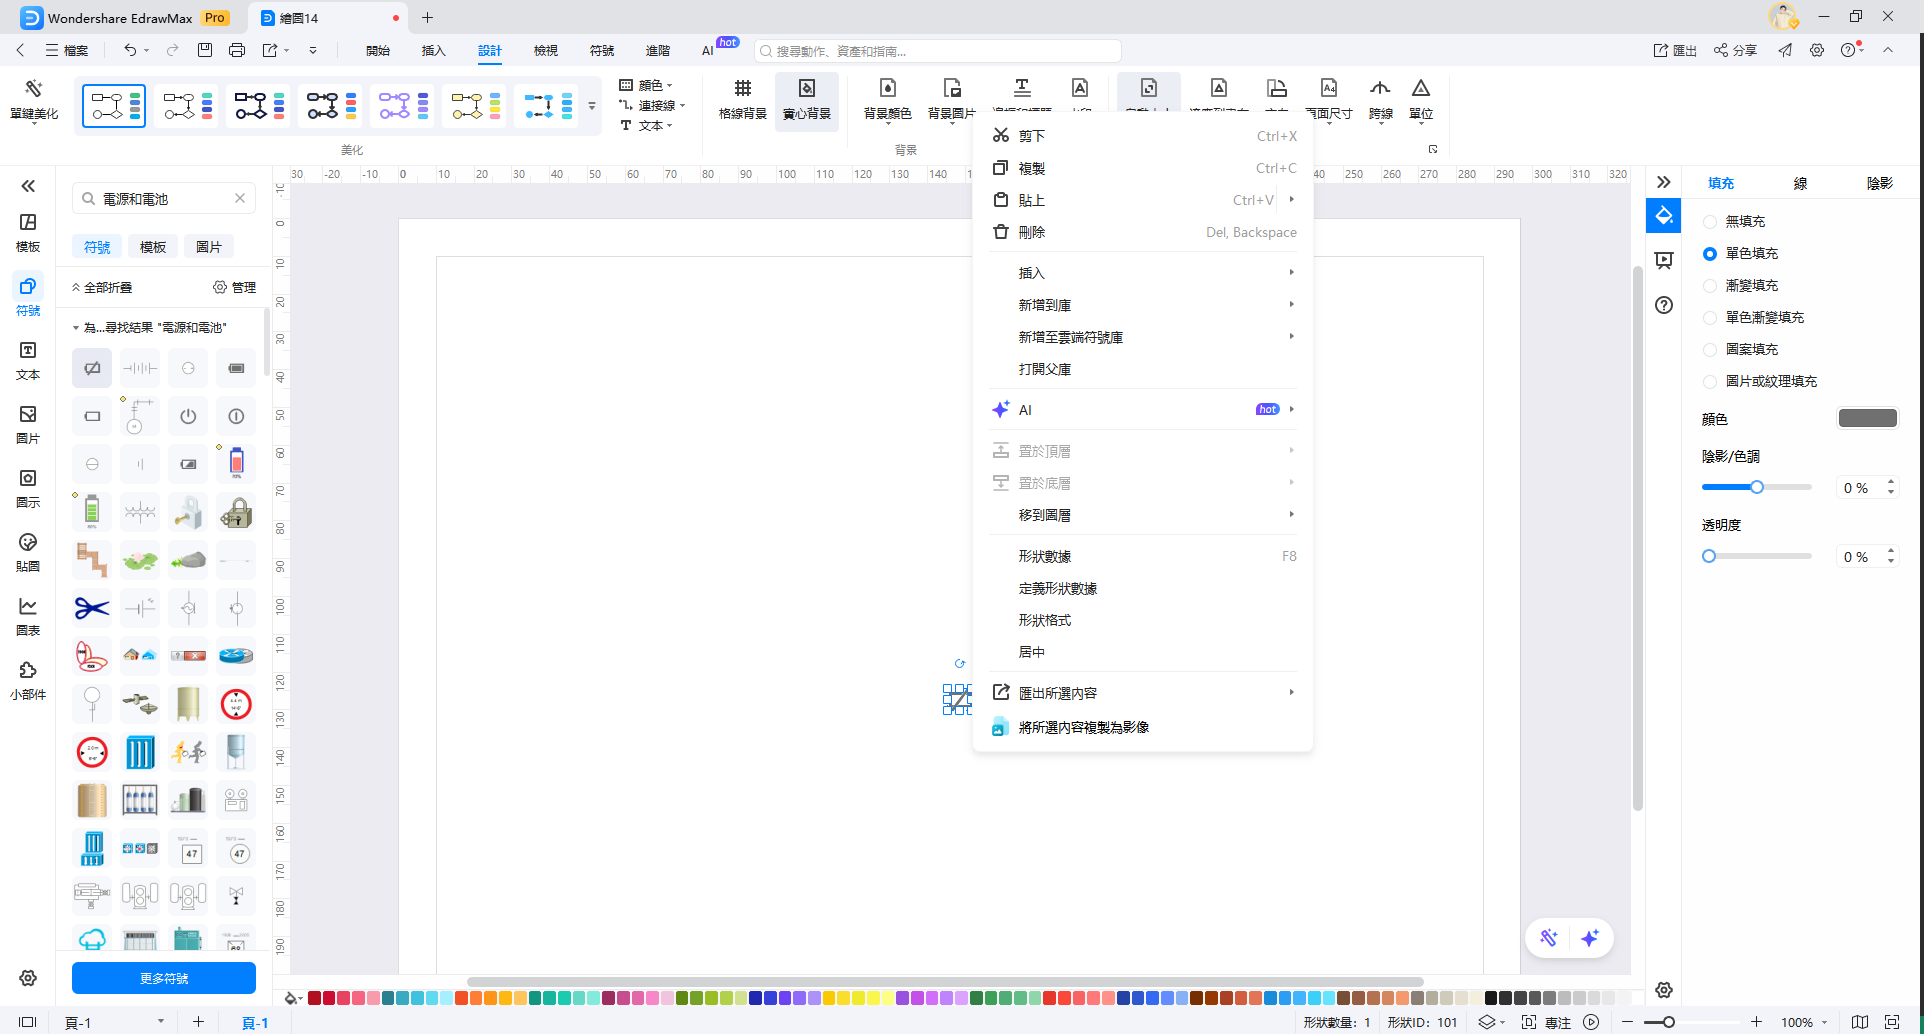Image resolution: width=1924 pixels, height=1034 pixels.
Task: Choose 複製 from the context menu
Action: coord(1032,168)
